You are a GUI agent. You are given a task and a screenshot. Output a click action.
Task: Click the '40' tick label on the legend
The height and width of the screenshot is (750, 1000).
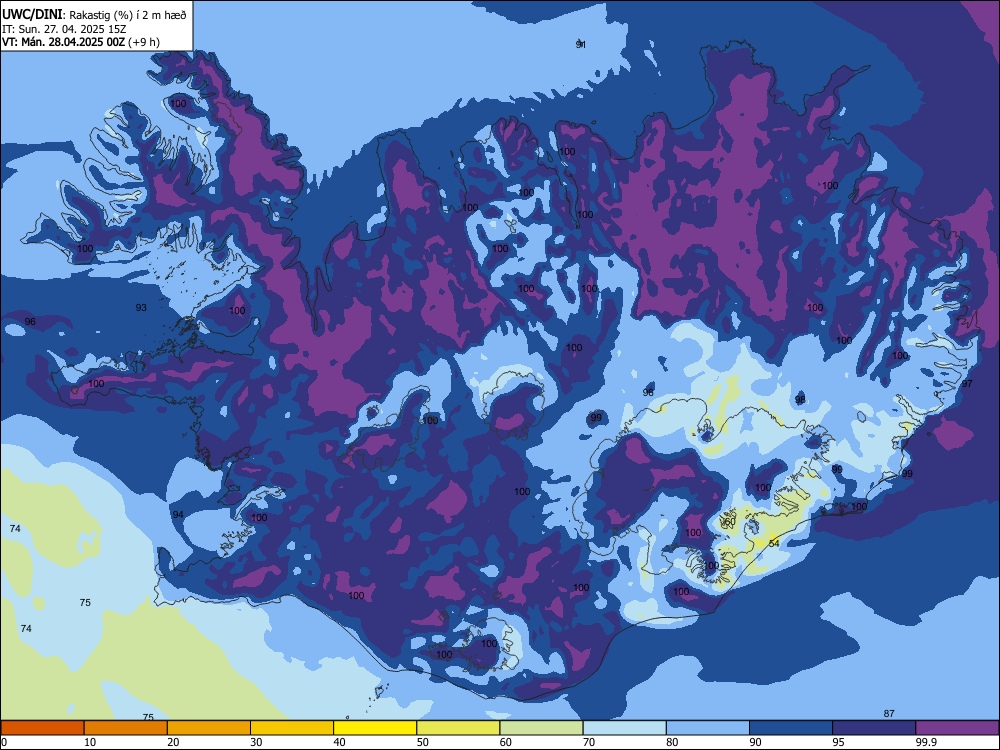(x=339, y=742)
